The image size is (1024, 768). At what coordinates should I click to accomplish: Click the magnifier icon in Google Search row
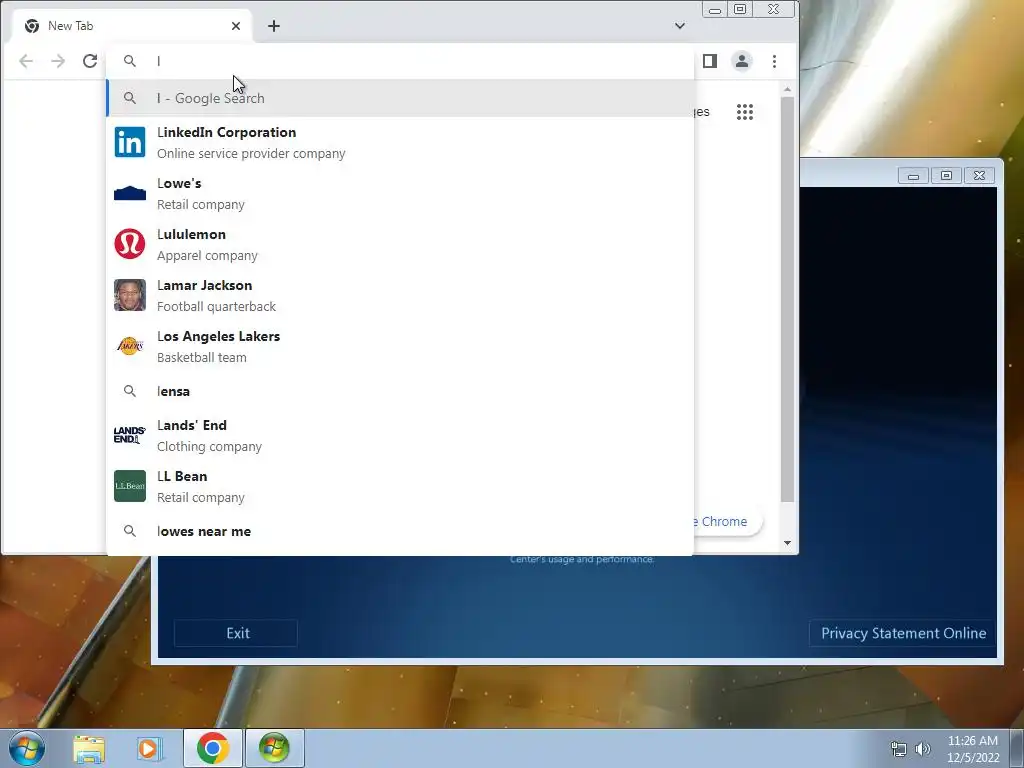click(129, 98)
